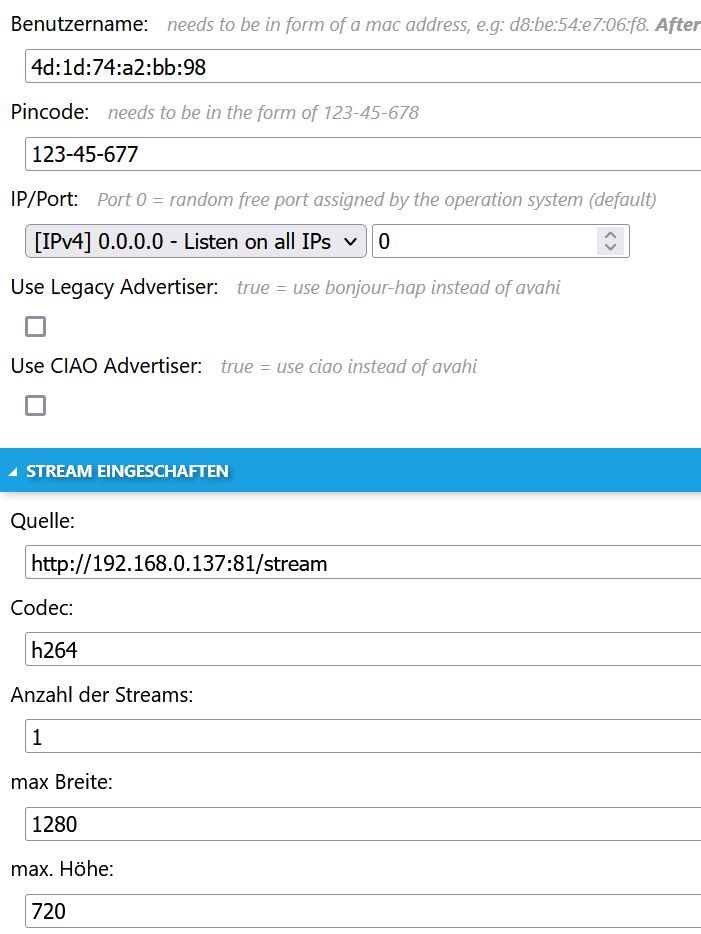Enable the Use Legacy Advertiser checkbox

[x=36, y=326]
